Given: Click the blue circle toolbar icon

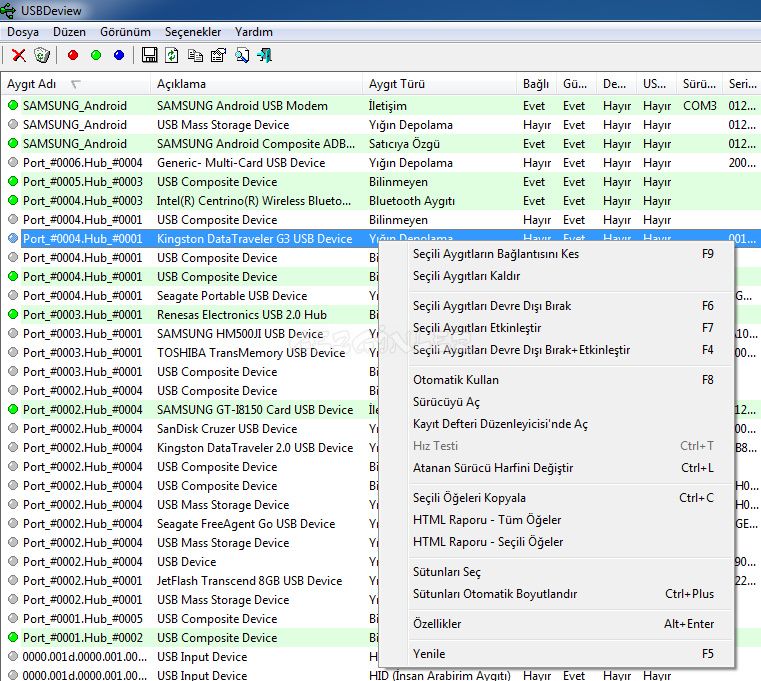Looking at the screenshot, I should pos(119,55).
